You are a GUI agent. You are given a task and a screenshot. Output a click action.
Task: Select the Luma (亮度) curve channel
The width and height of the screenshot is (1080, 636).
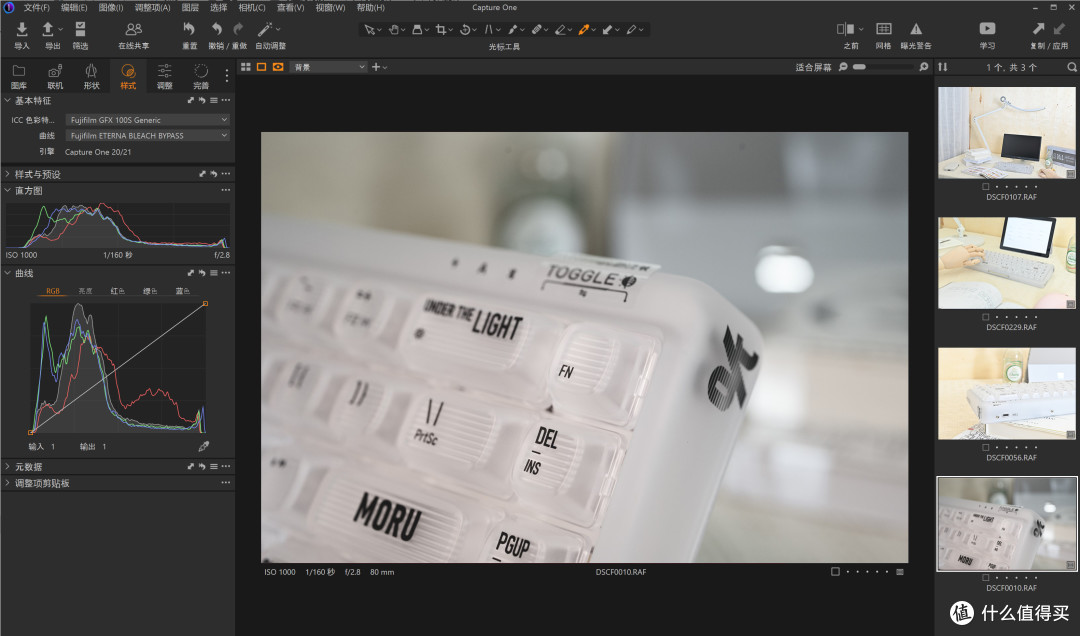coord(85,291)
